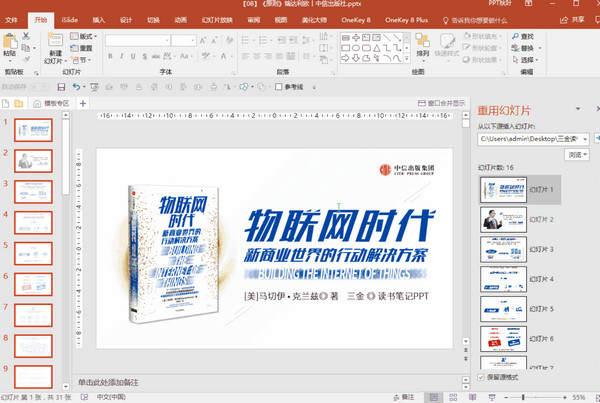
Task: Click the Format Painter brush icon
Action: pos(26,59)
